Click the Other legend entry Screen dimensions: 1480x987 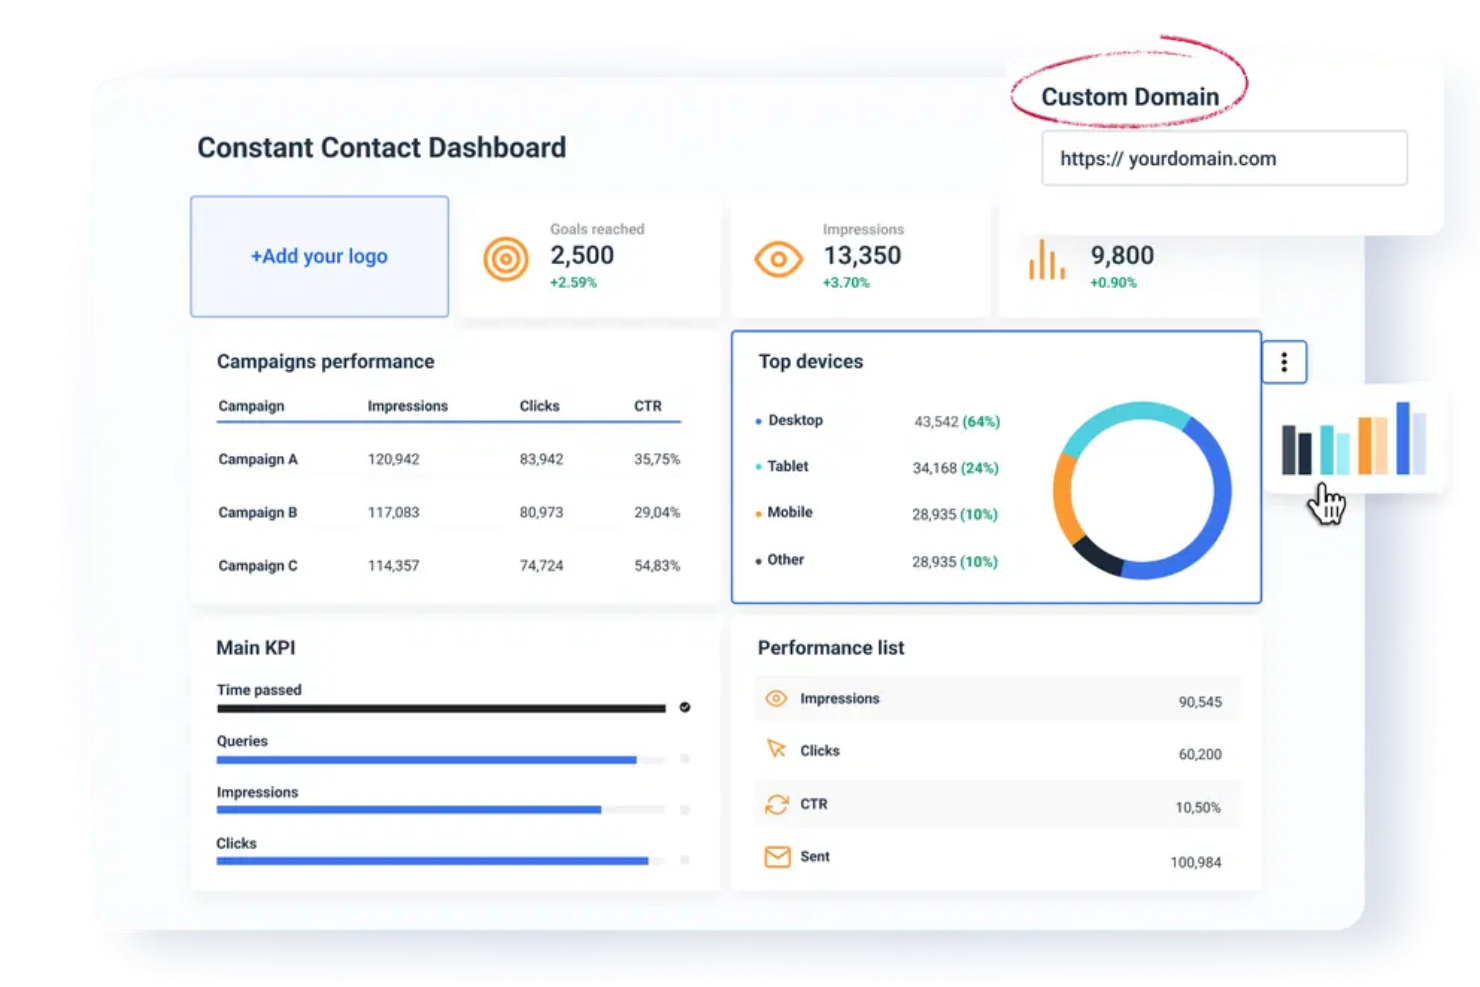[x=786, y=559]
